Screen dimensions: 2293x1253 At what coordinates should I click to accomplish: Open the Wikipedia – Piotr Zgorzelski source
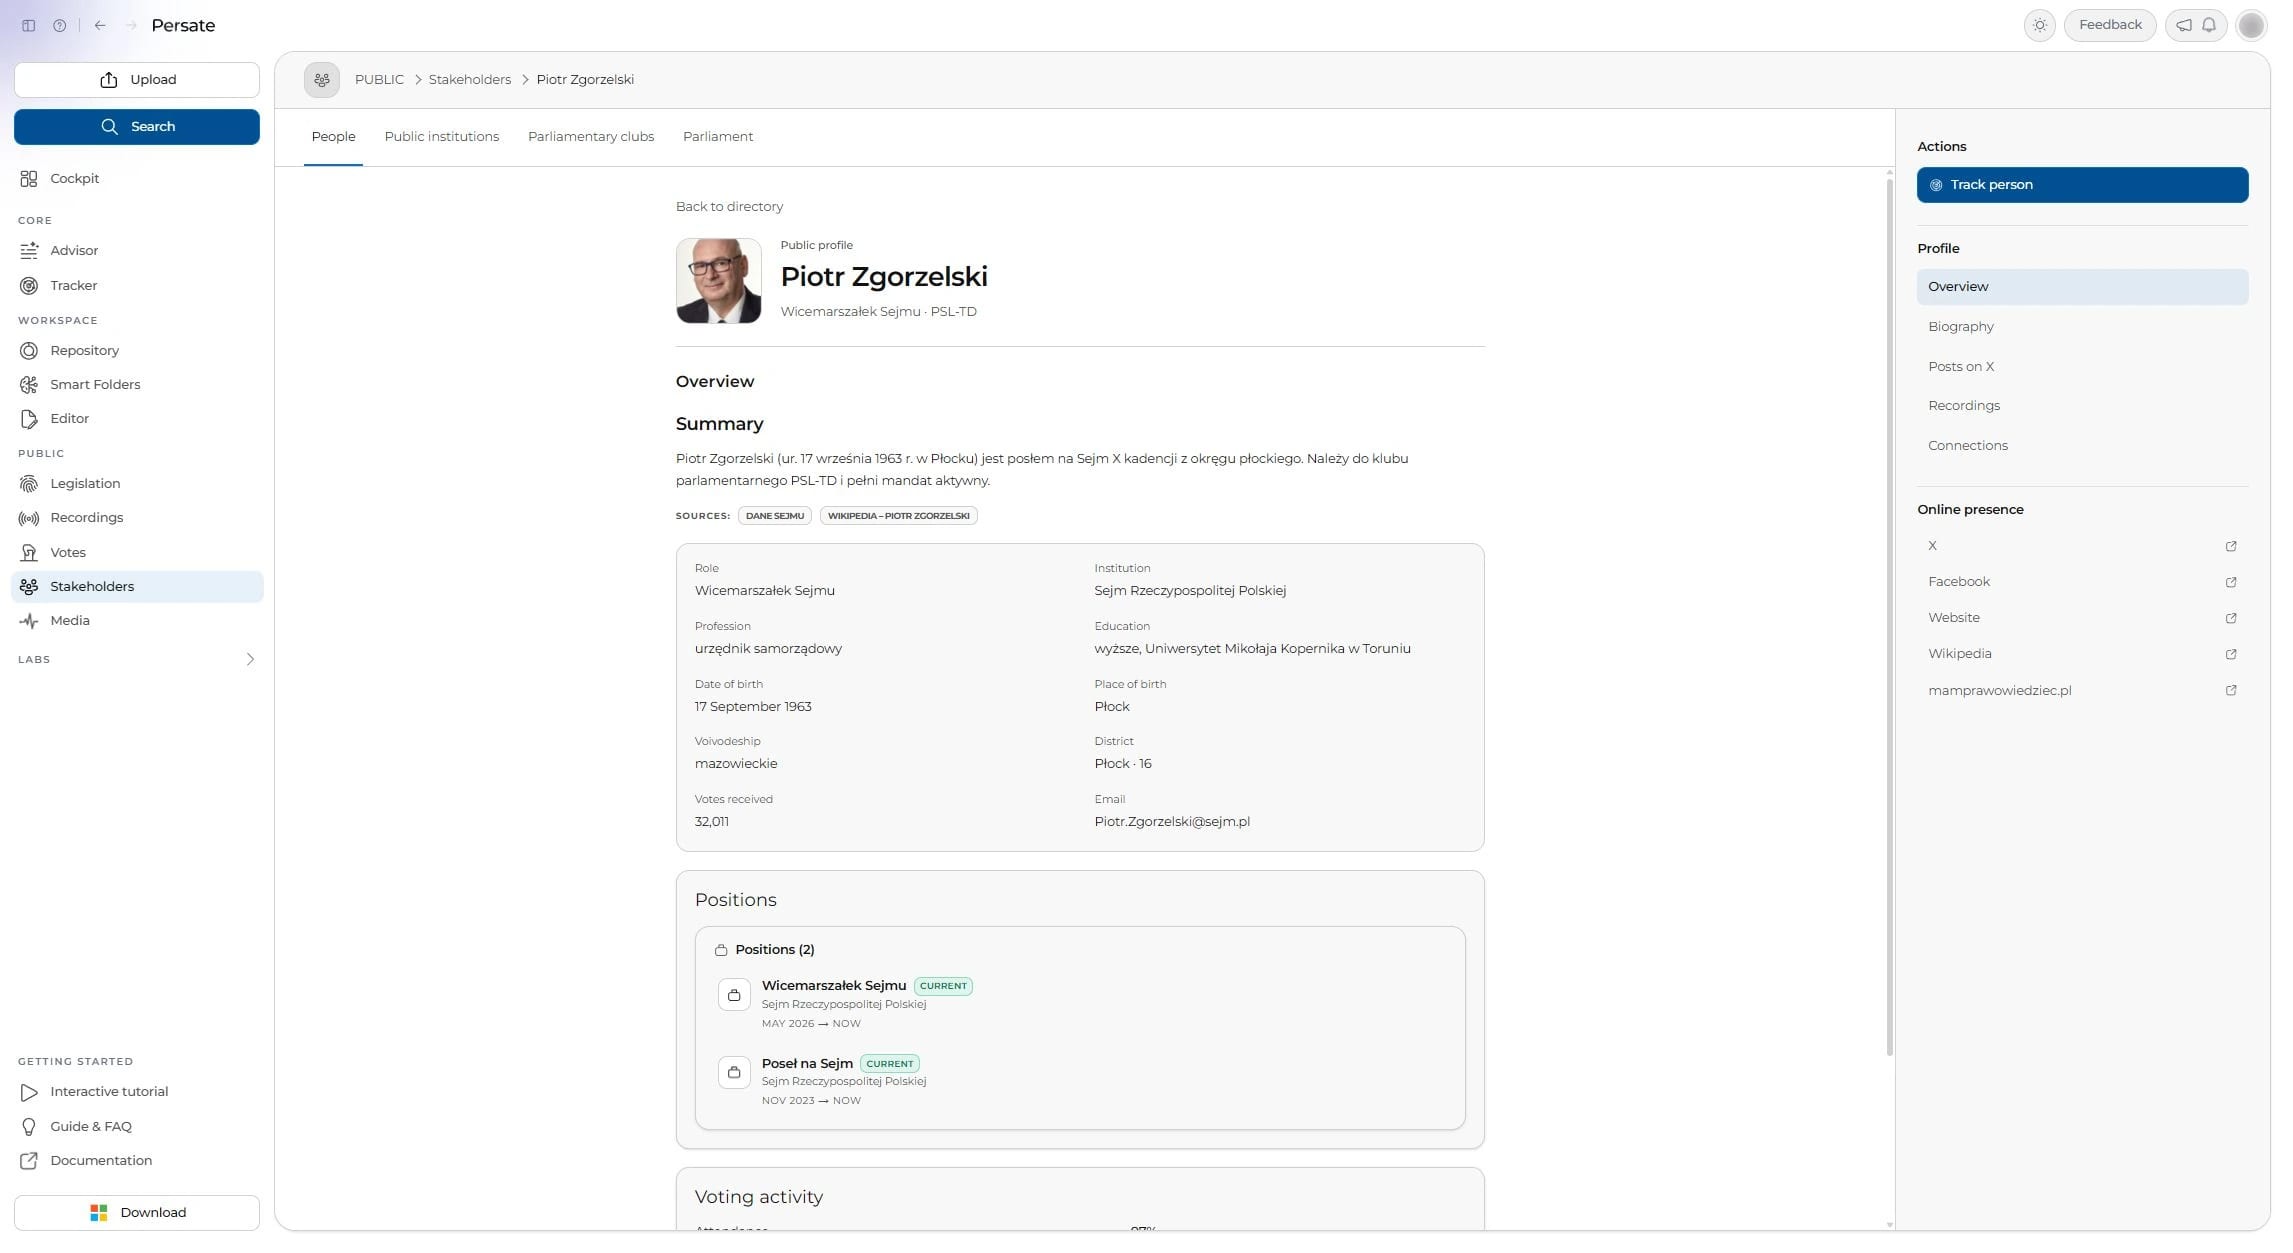(x=898, y=516)
